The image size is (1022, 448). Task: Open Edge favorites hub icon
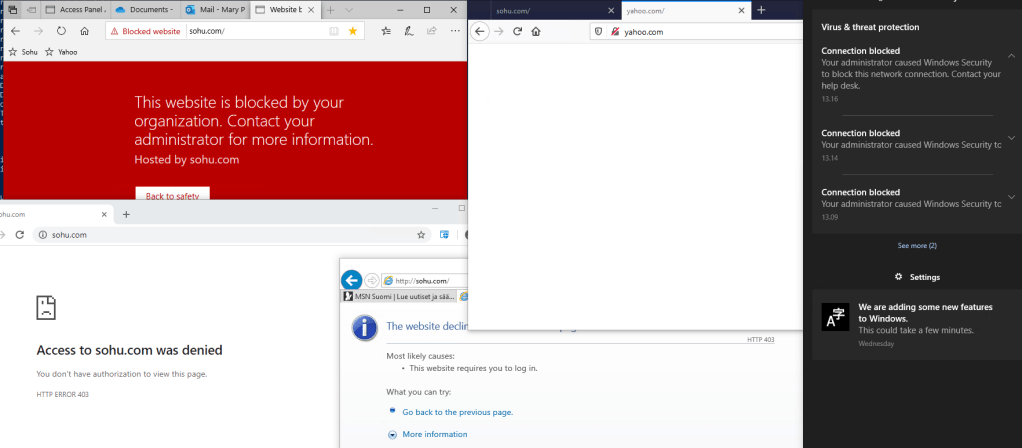pyautogui.click(x=386, y=31)
